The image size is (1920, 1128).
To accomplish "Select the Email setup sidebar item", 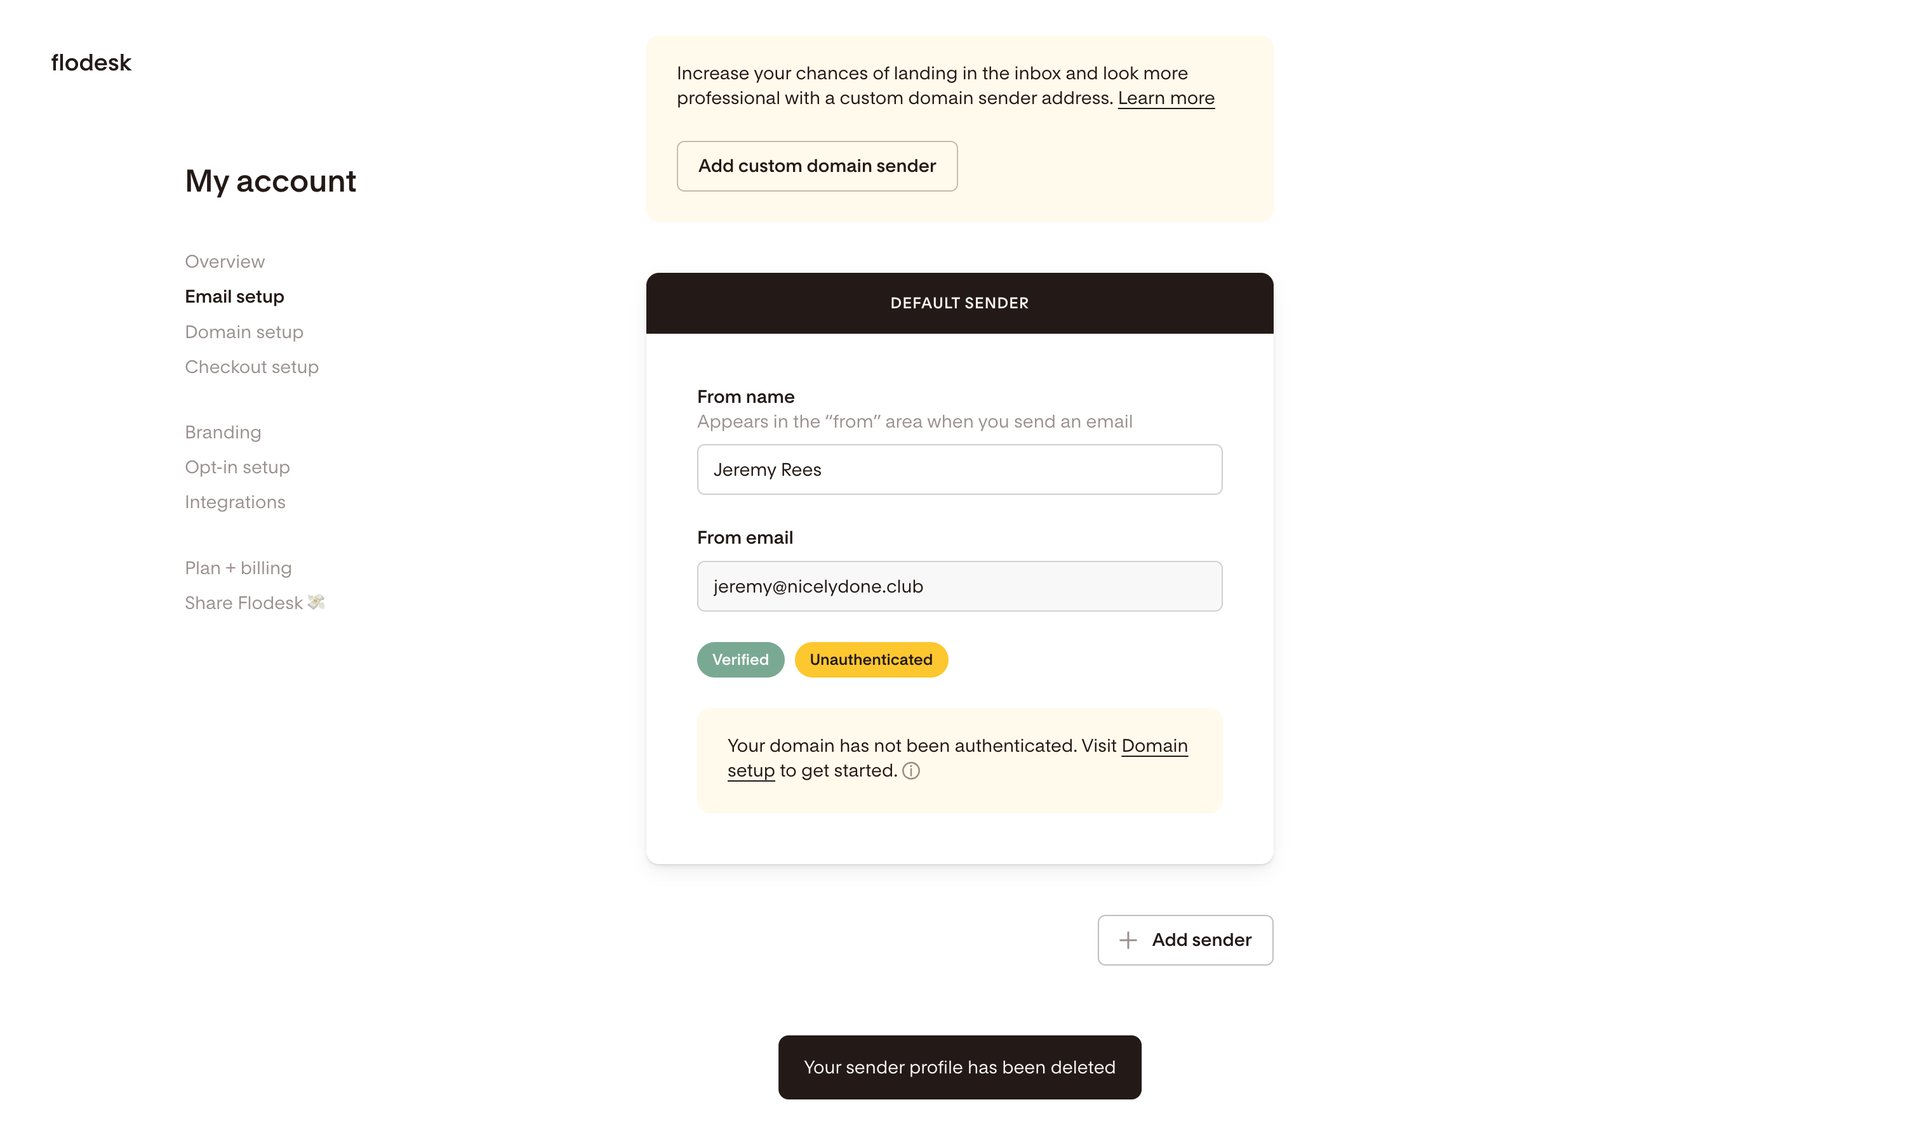I will (x=234, y=296).
